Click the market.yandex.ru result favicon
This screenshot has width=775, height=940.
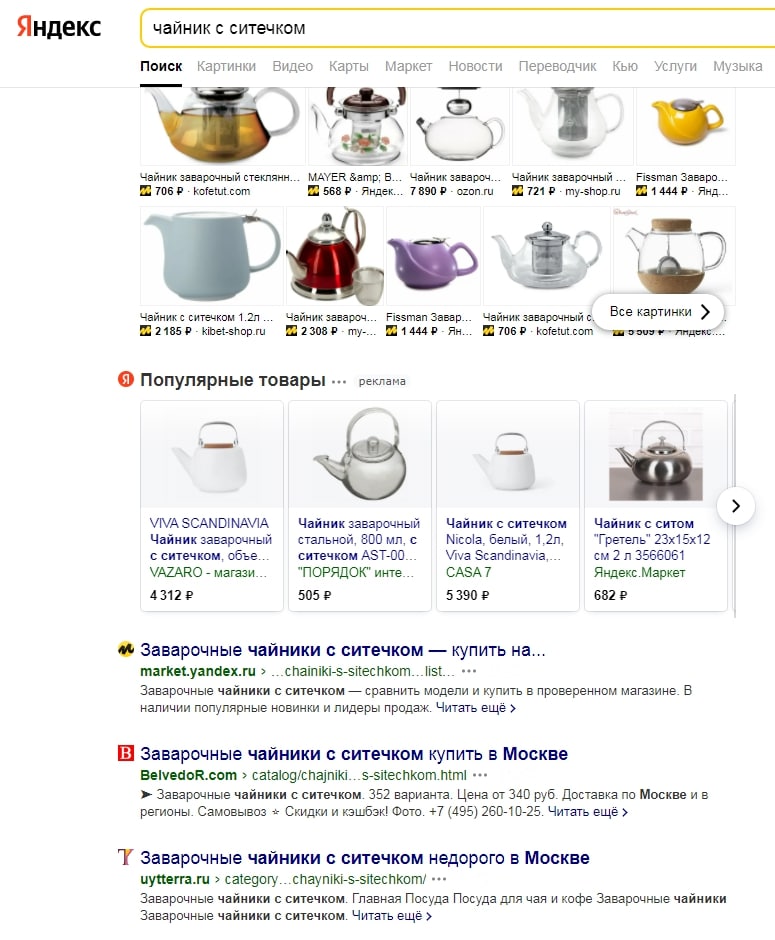point(125,649)
